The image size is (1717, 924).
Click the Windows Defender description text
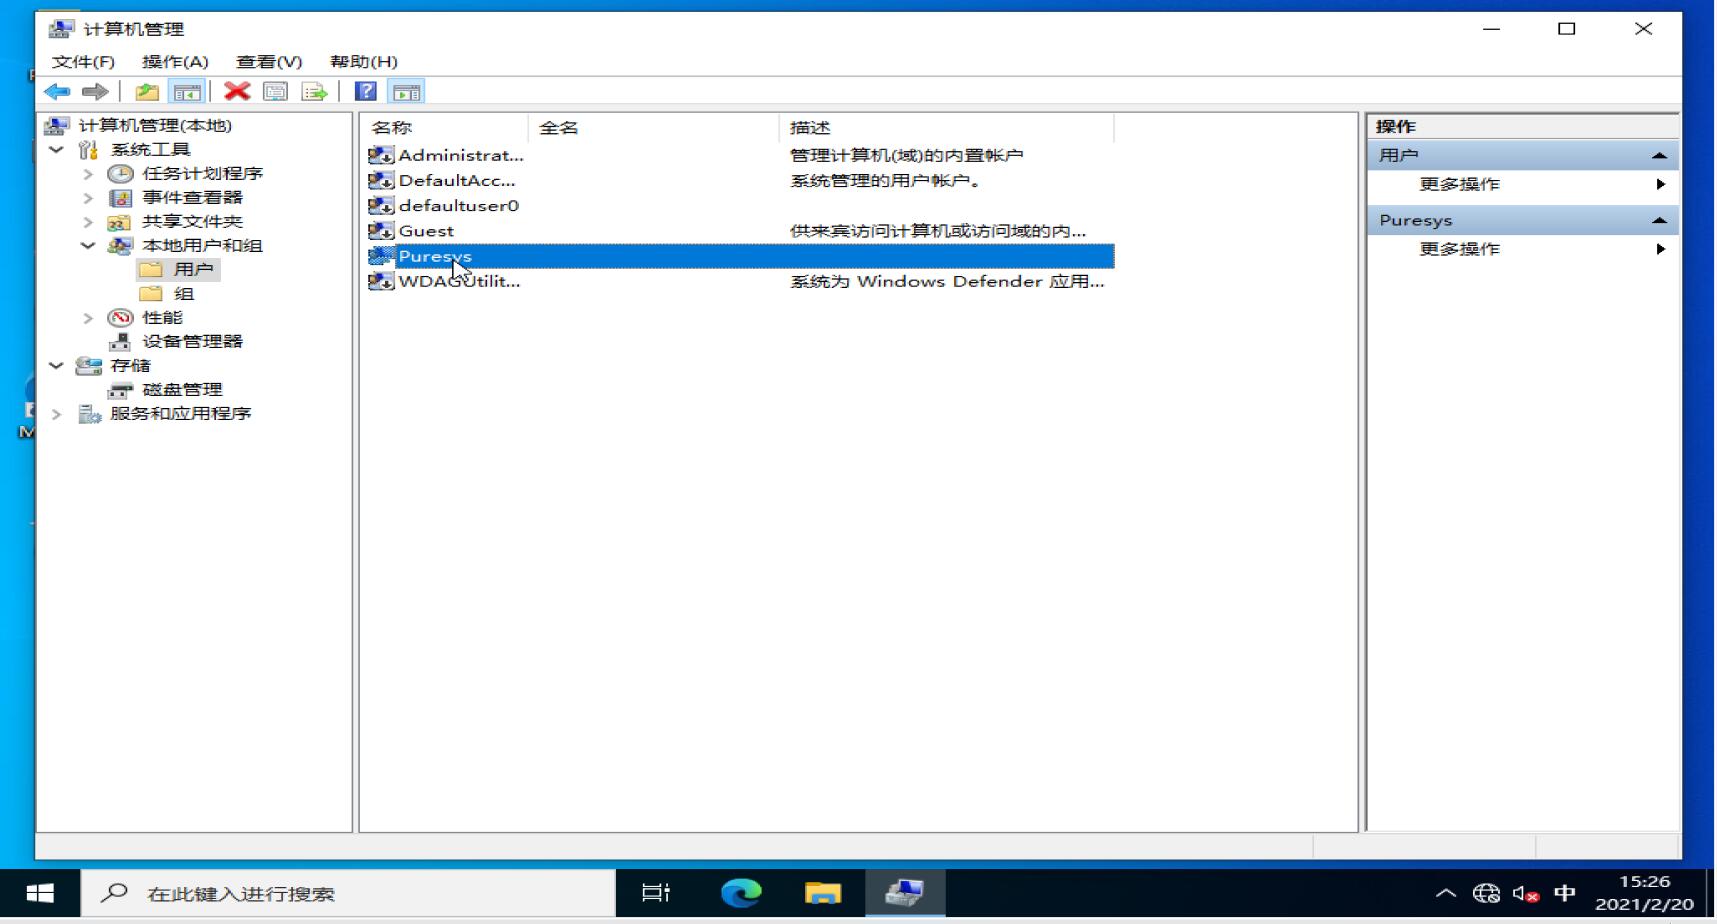[947, 281]
